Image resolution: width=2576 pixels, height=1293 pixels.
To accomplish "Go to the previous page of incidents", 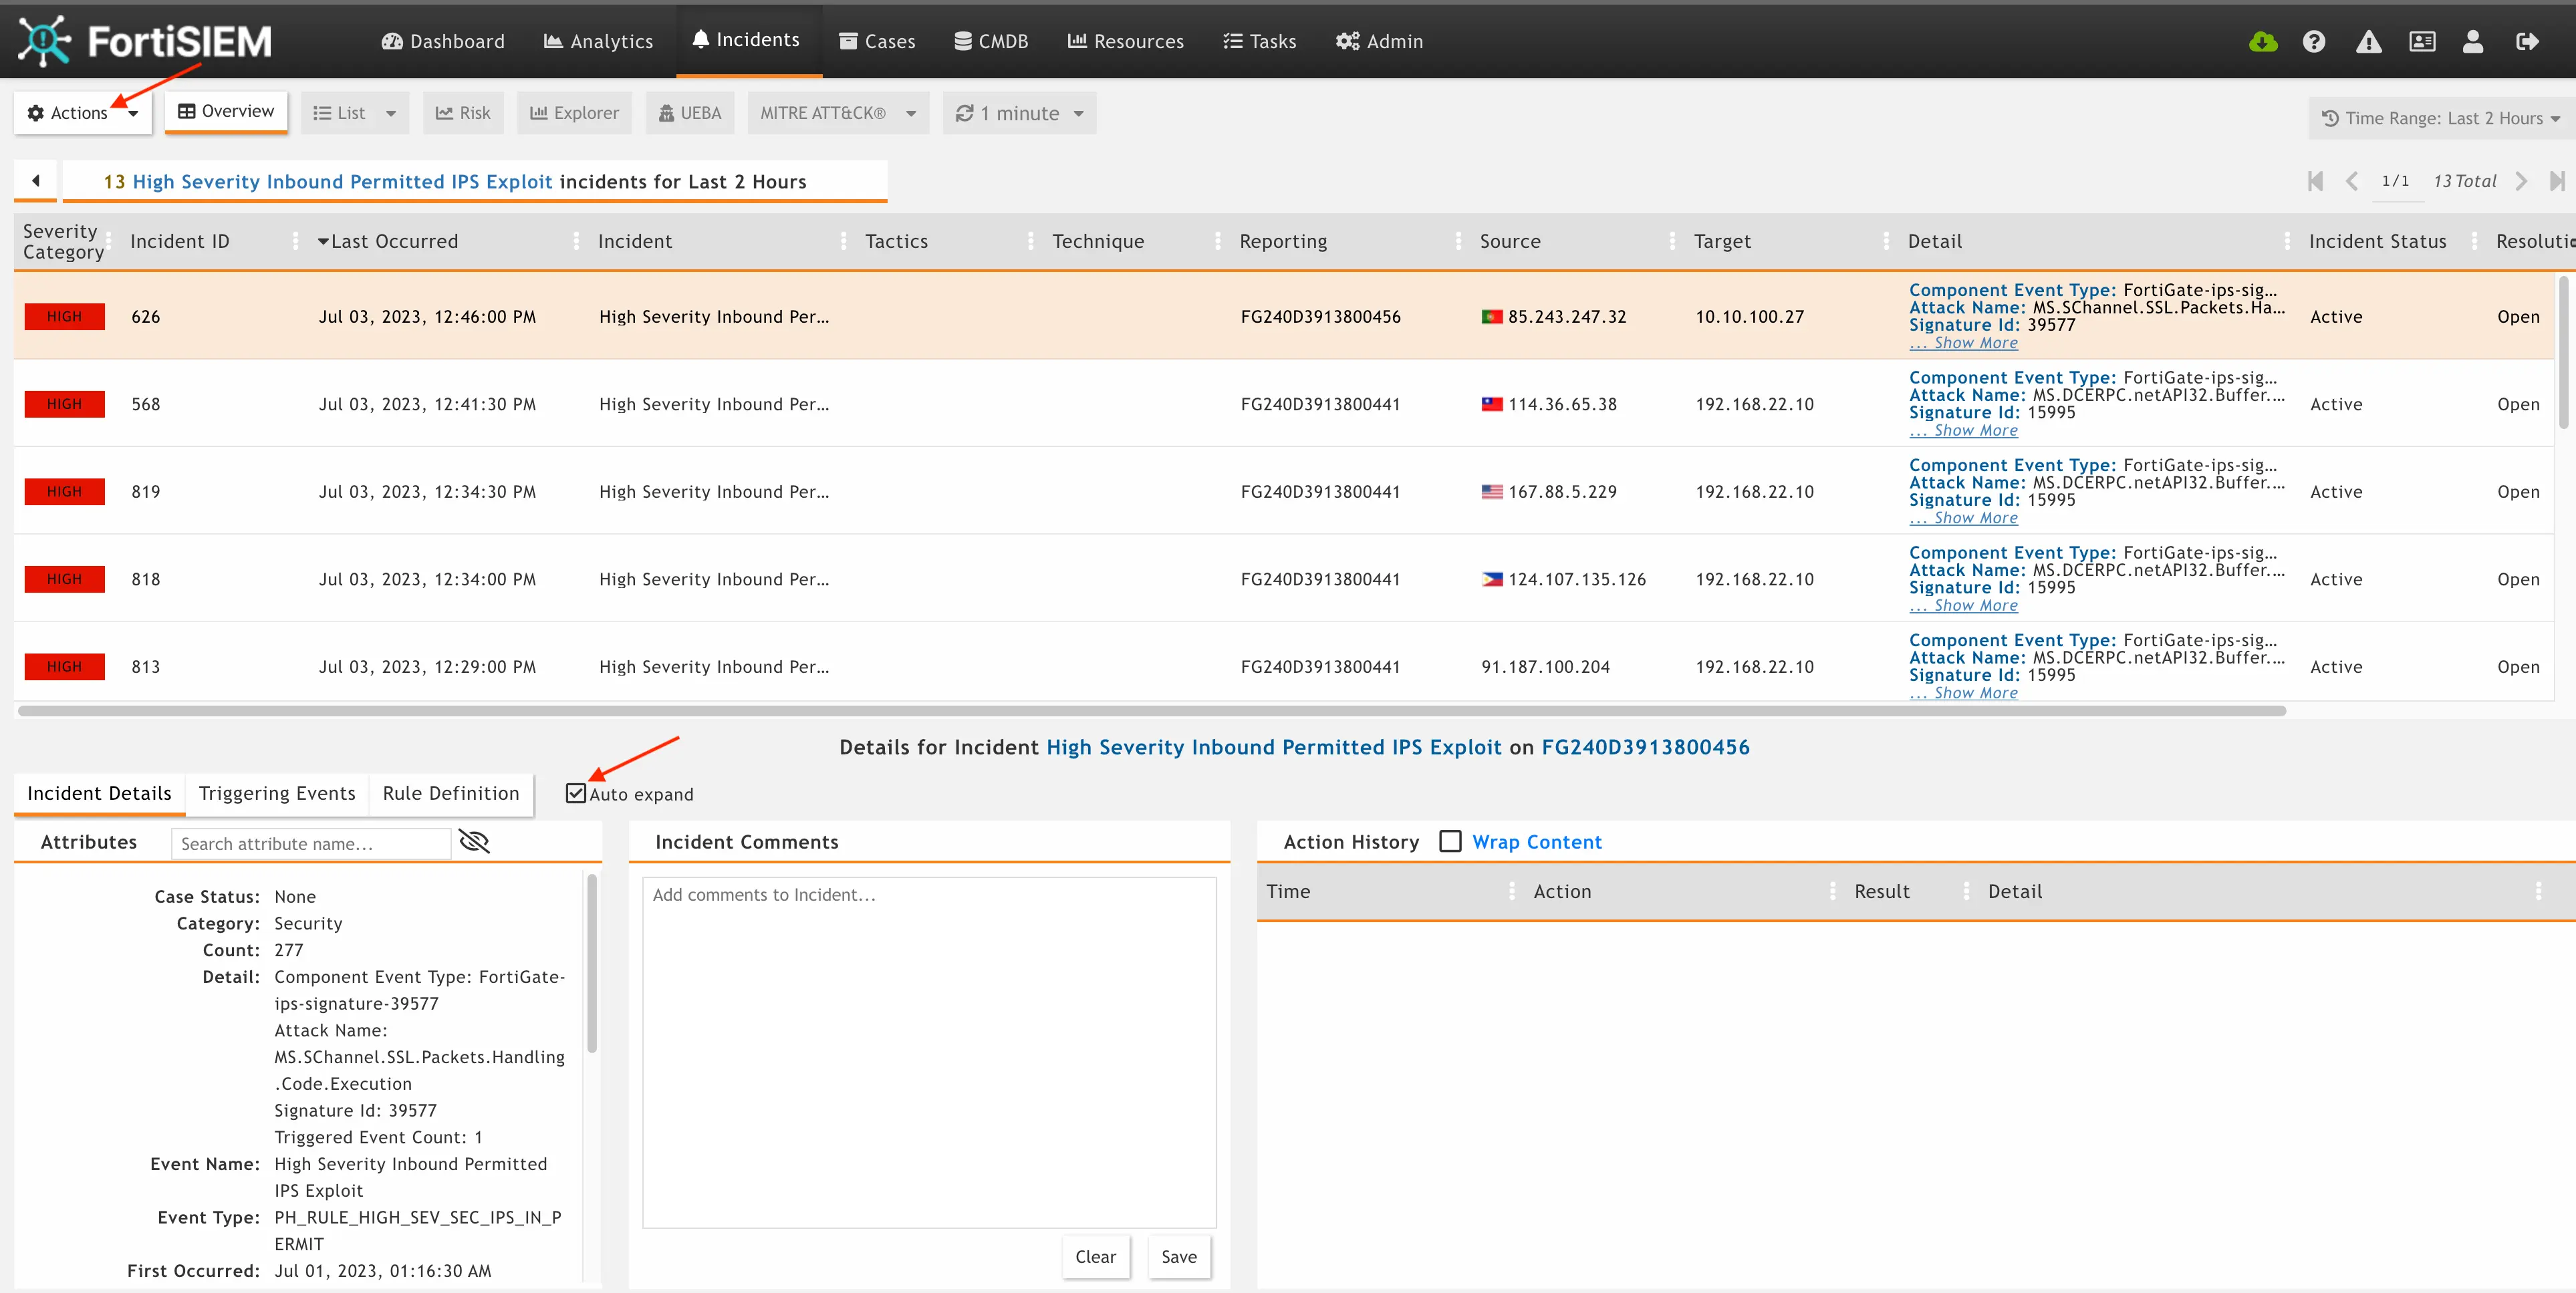I will [x=2352, y=181].
